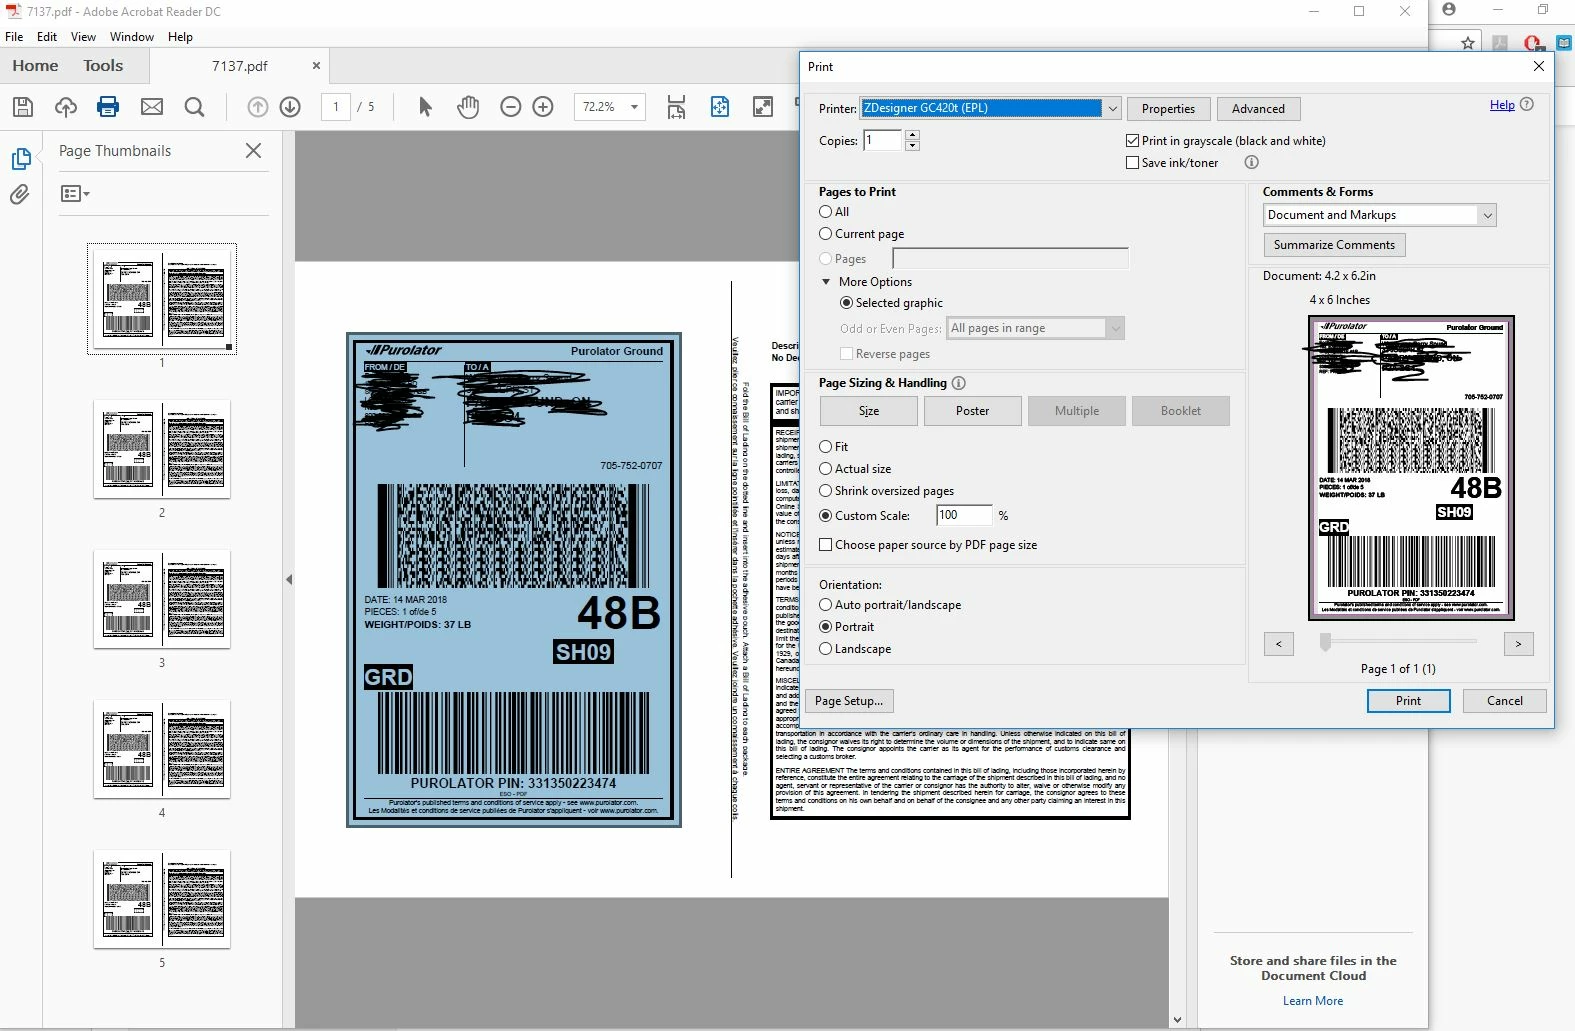Increase copies with up stepper arrow
The height and width of the screenshot is (1031, 1575).
(x=912, y=136)
